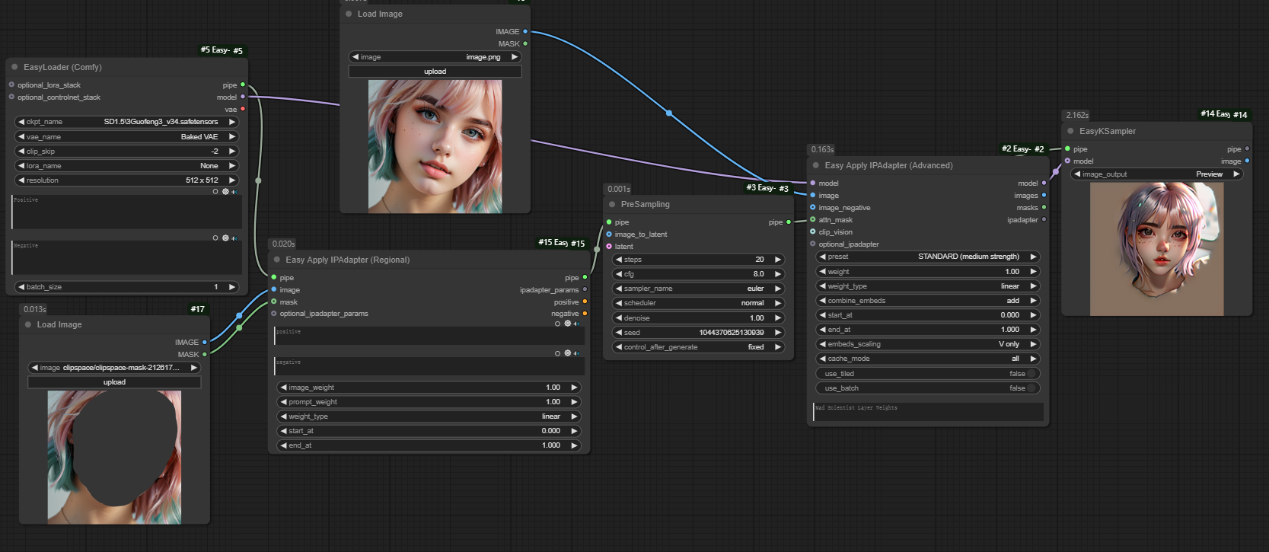Click the attn_mask input socket on IPAdapter Advanced
This screenshot has height=552, width=1269.
coord(813,219)
